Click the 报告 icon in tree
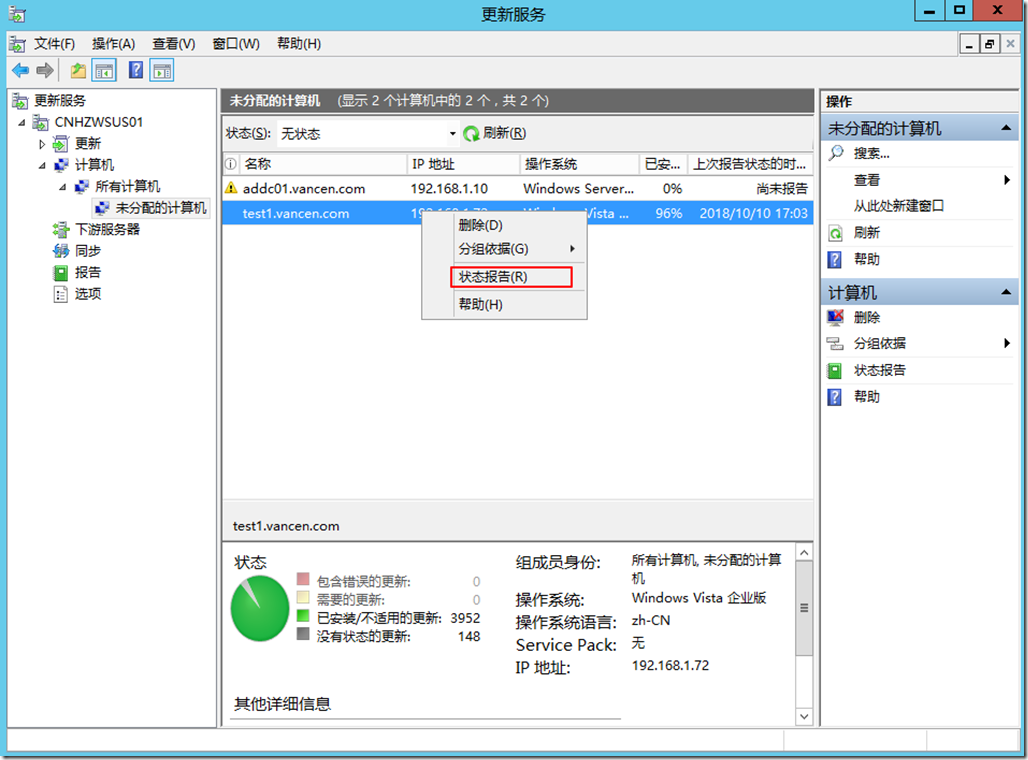1028x760 pixels. pyautogui.click(x=60, y=273)
